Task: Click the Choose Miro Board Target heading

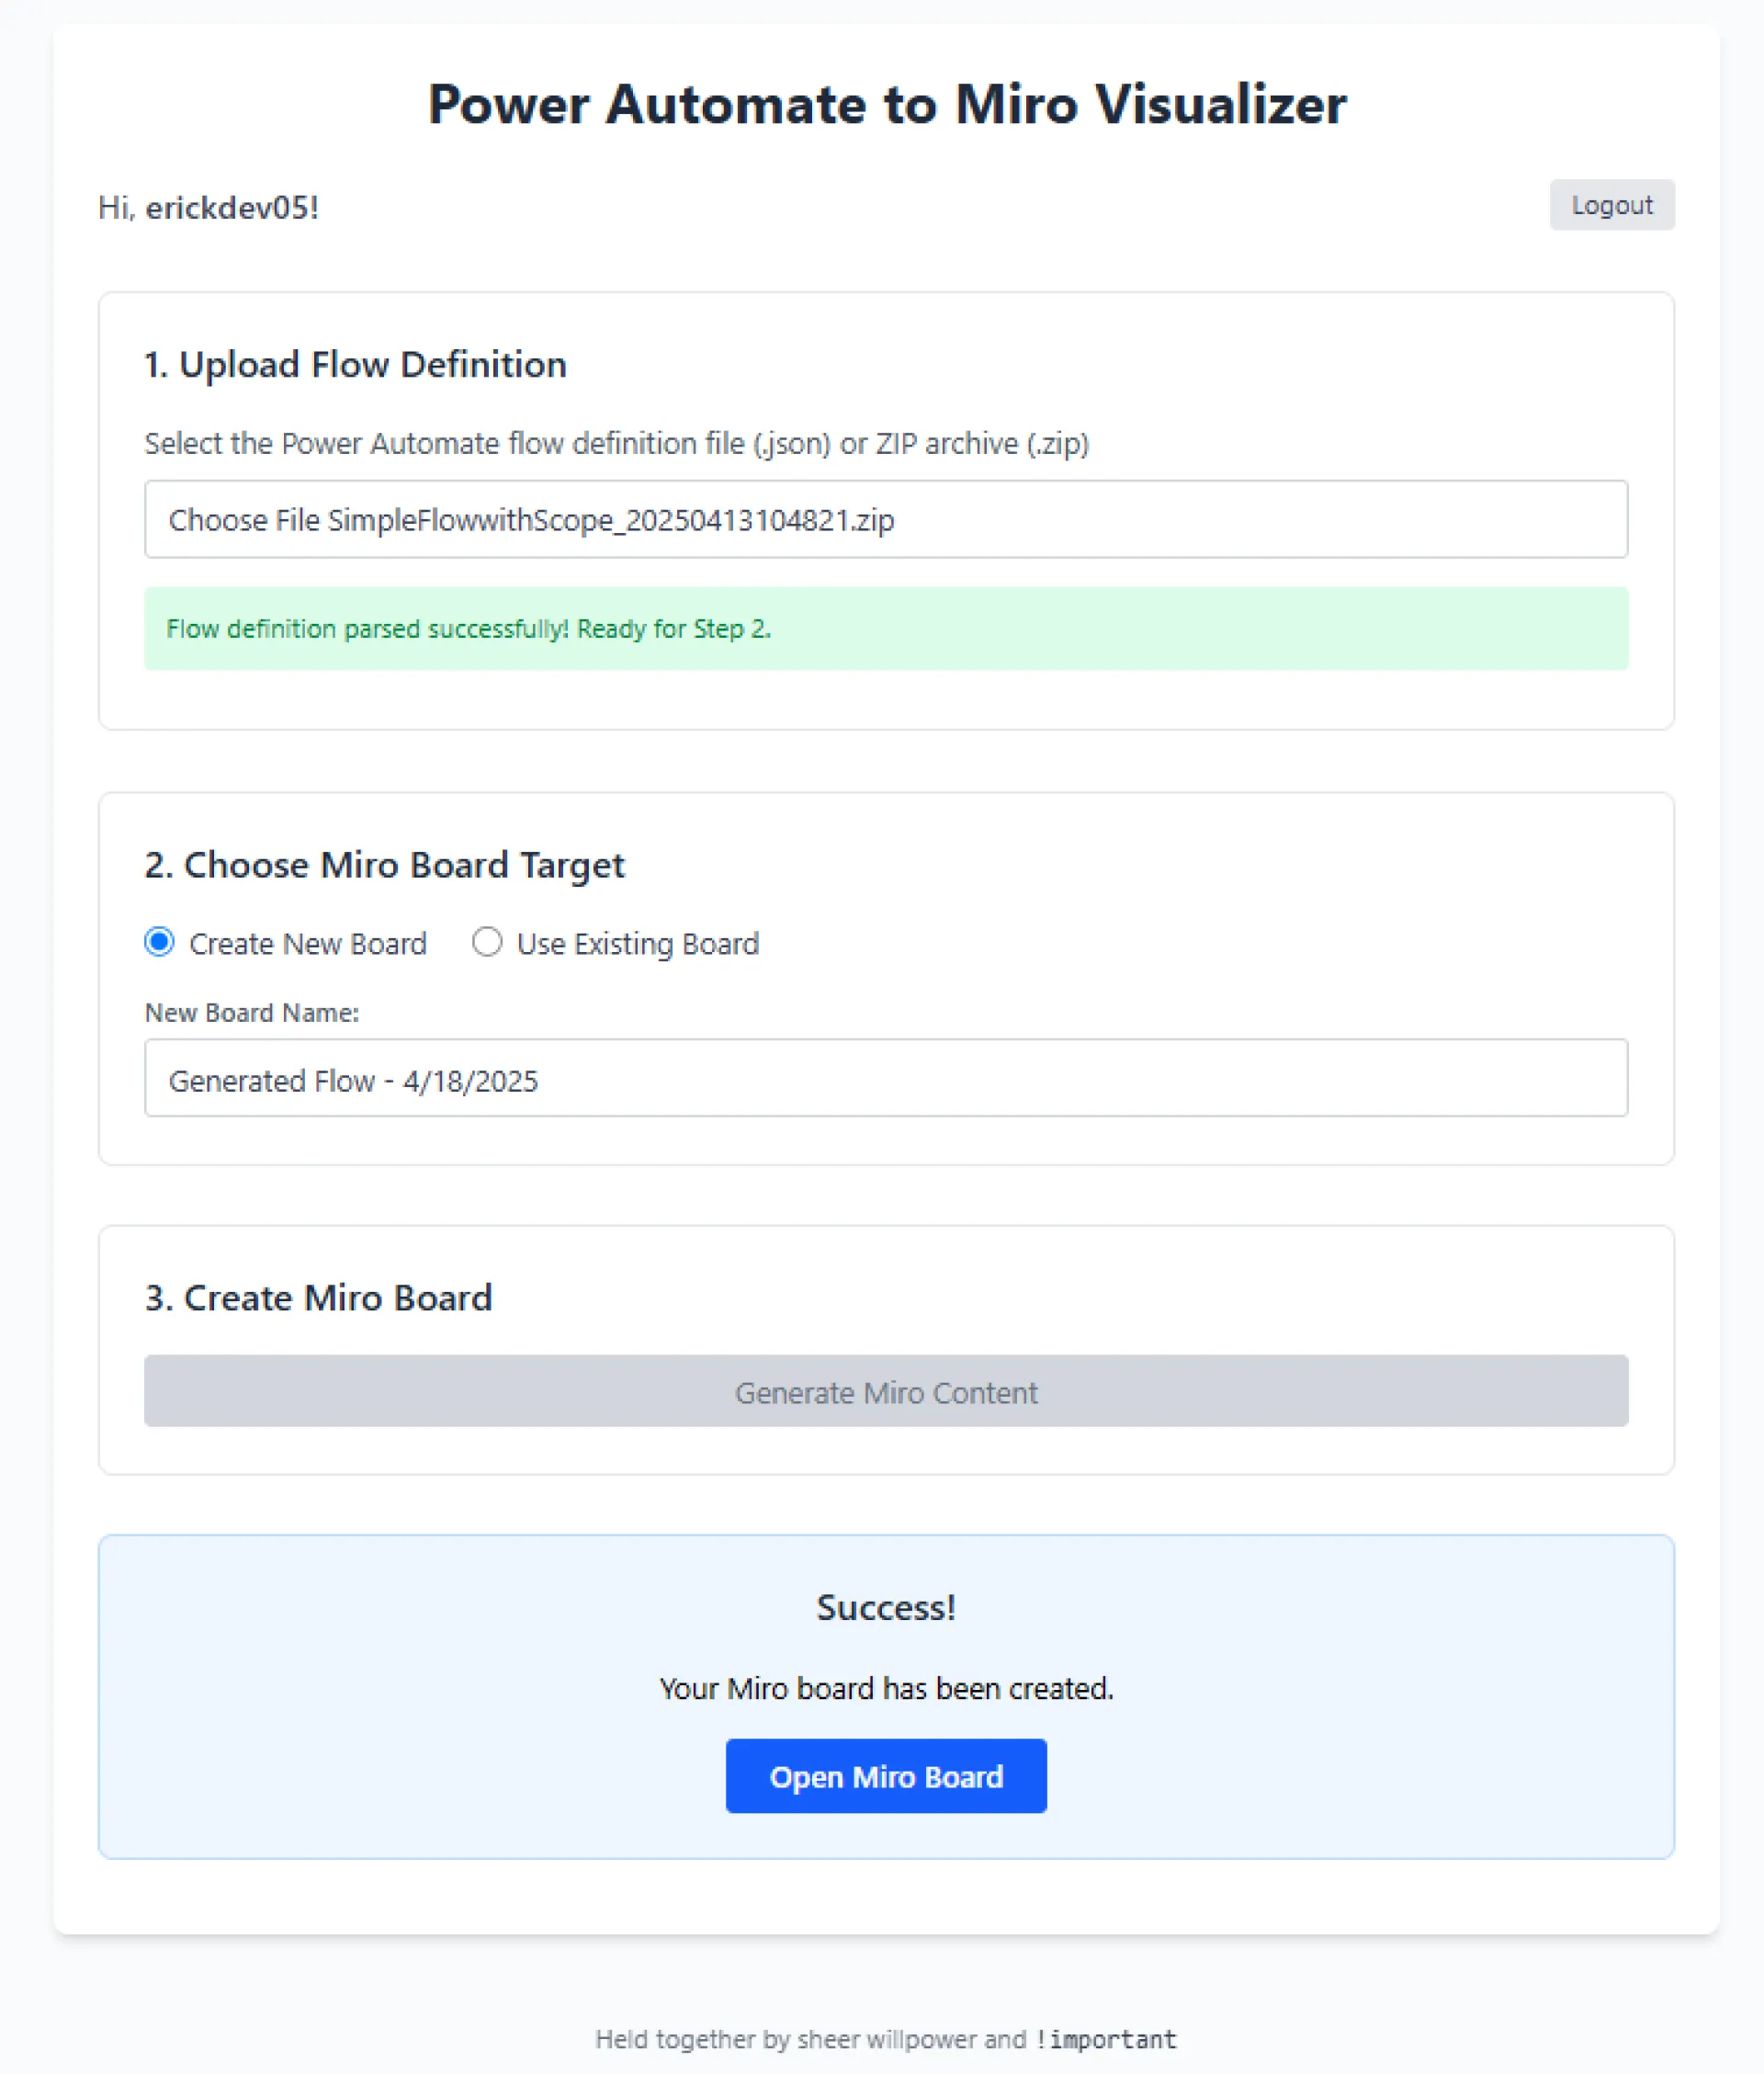Action: (x=384, y=865)
